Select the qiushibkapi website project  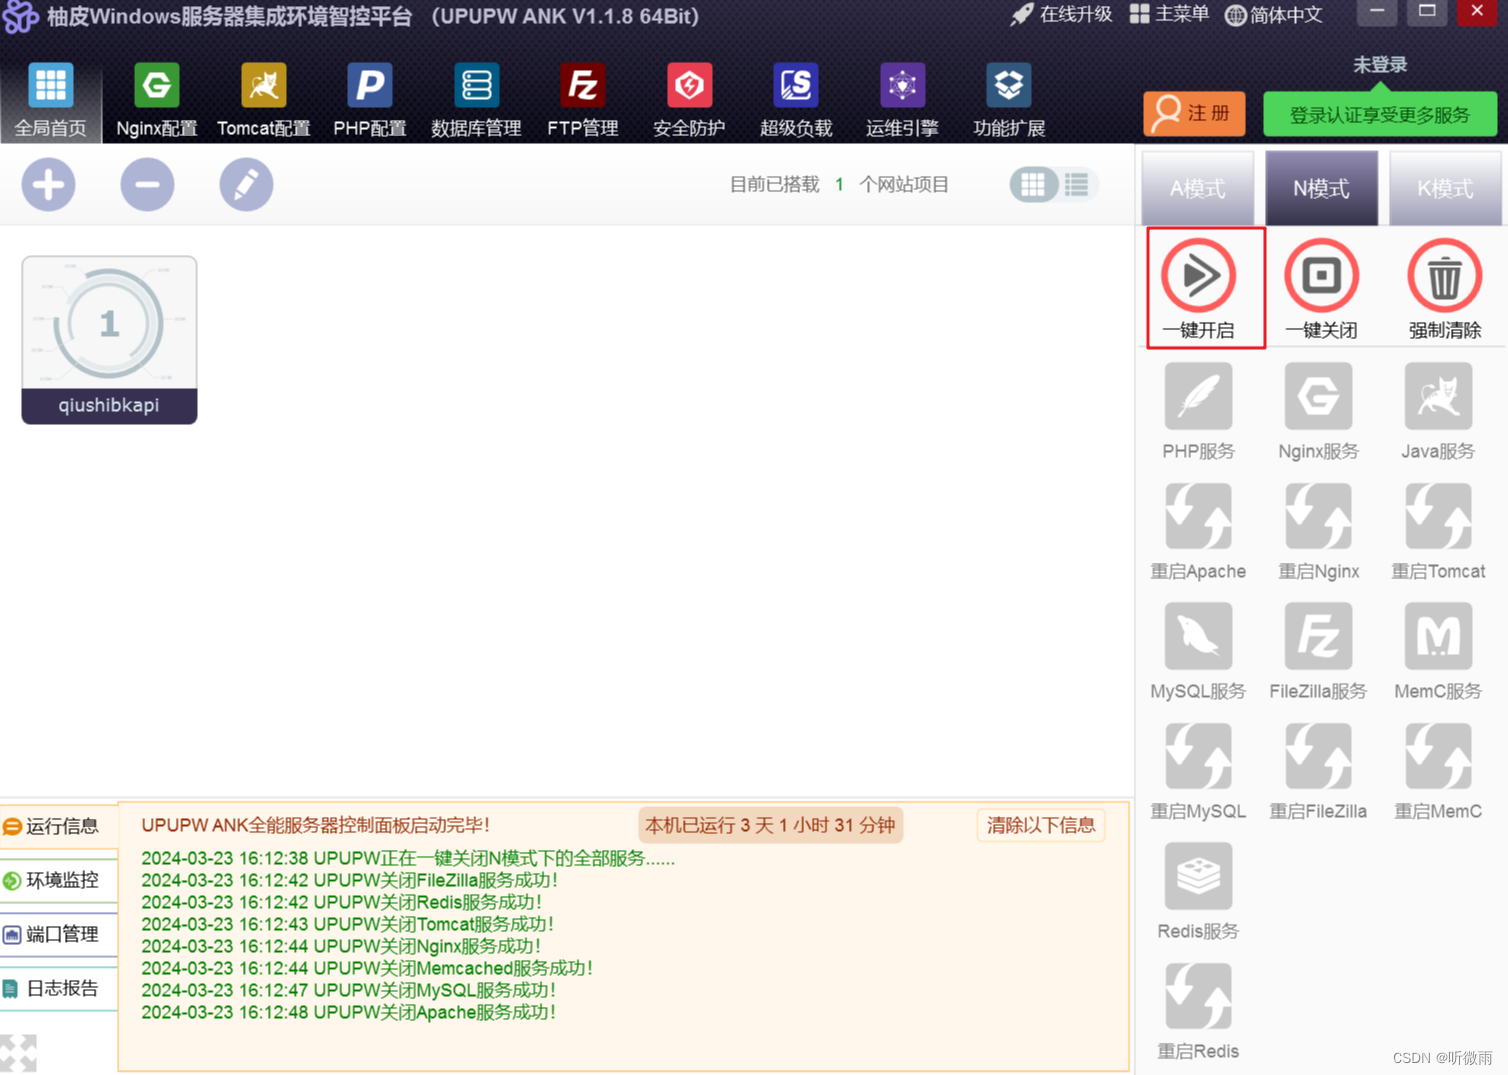109,340
